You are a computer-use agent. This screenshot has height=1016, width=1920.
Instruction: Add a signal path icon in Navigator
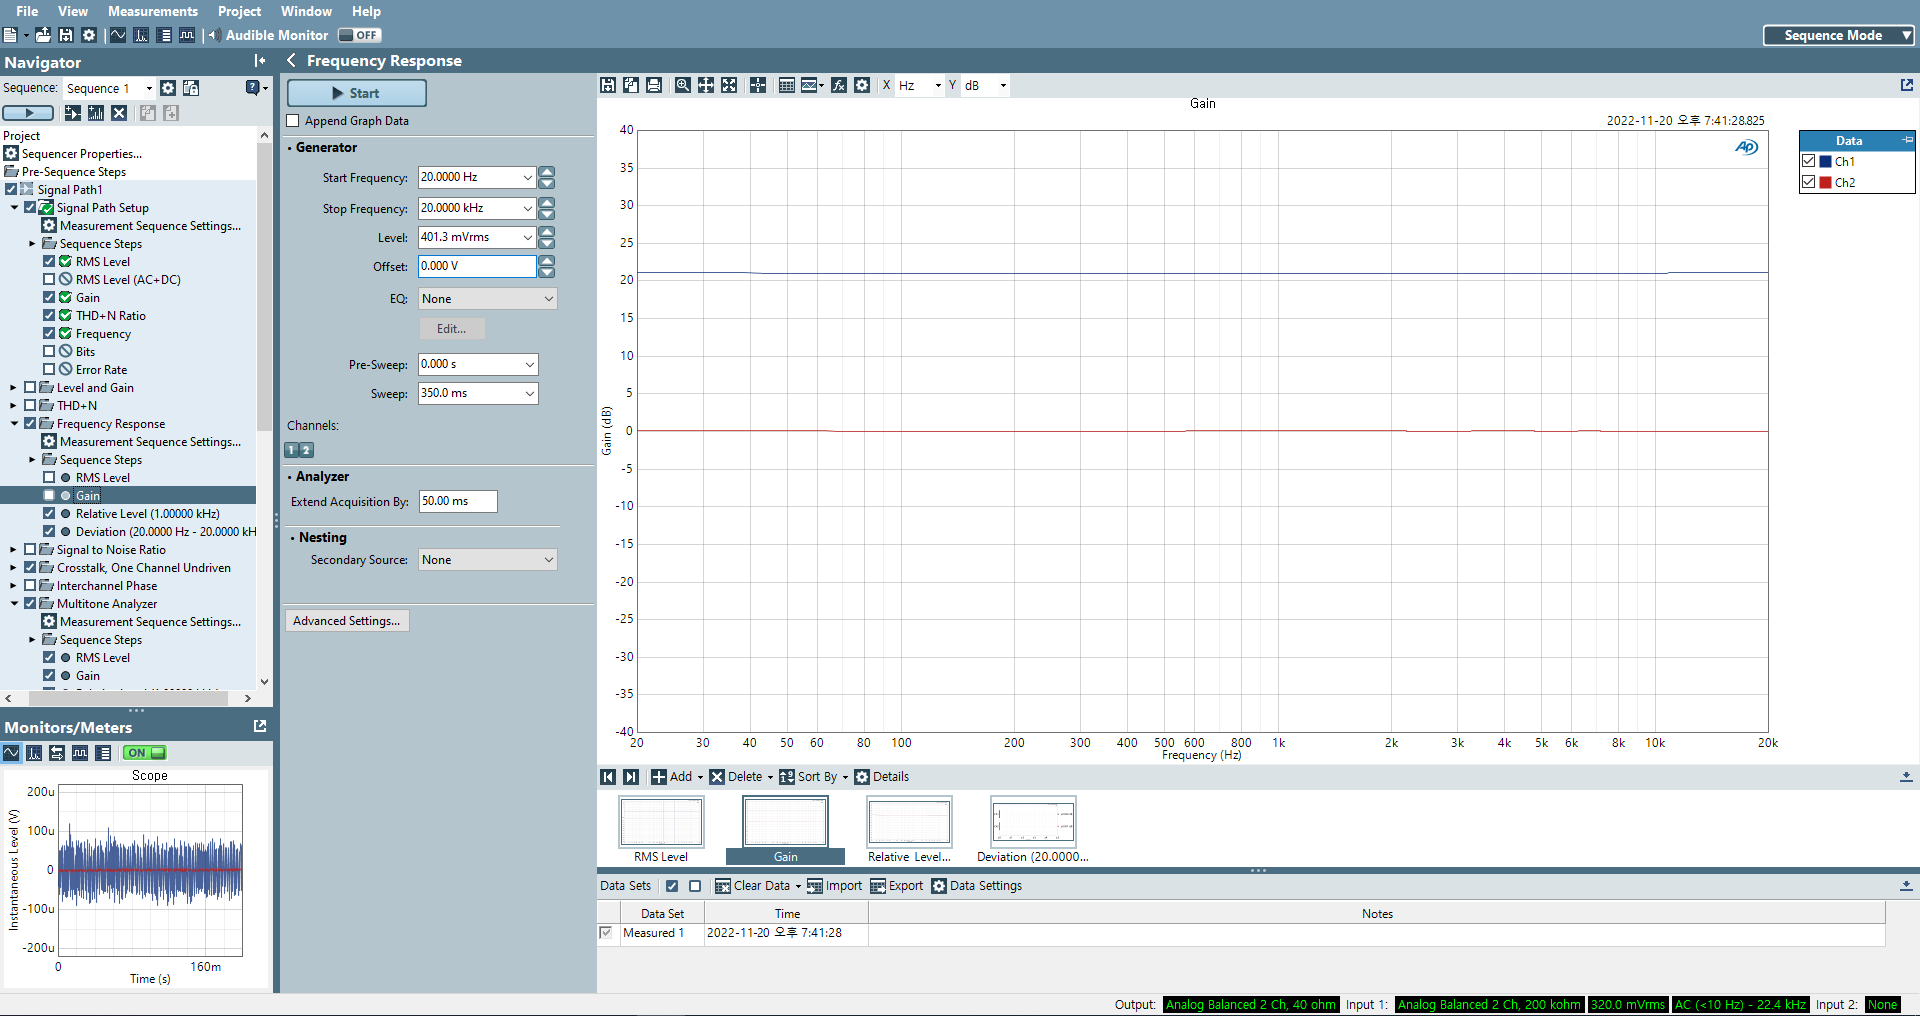pos(73,113)
